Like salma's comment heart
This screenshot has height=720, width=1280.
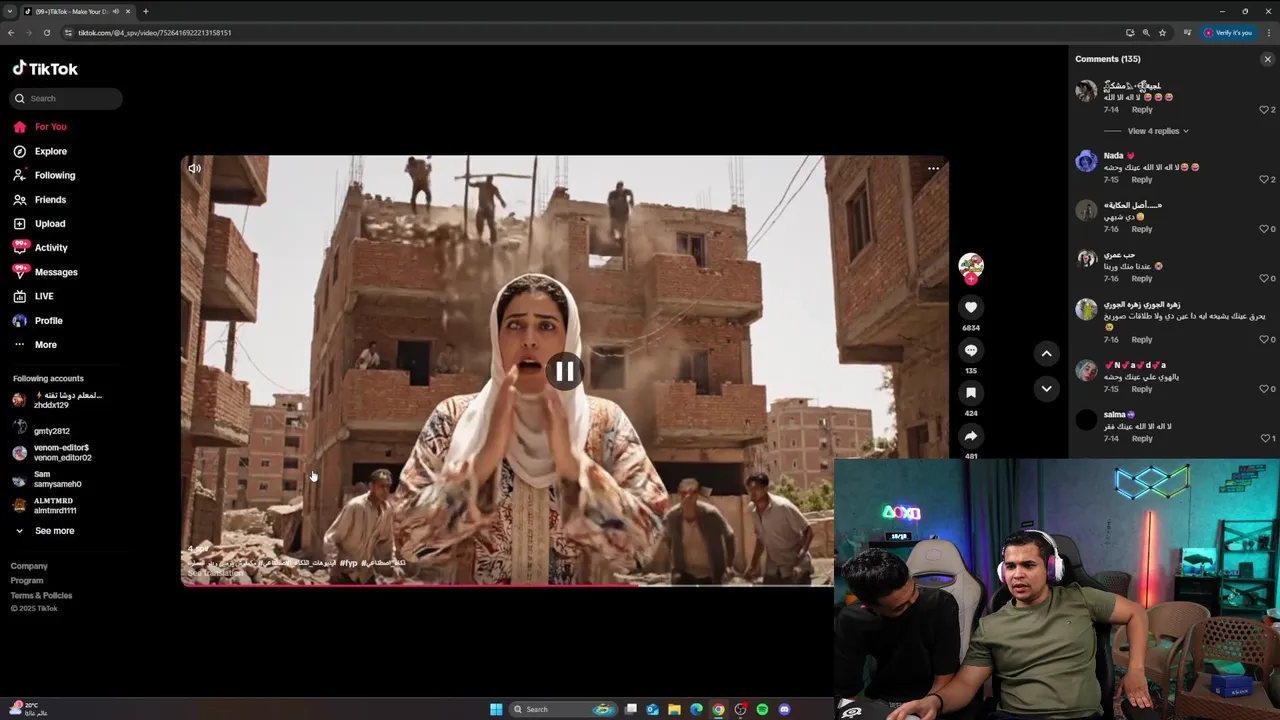pyautogui.click(x=1264, y=438)
